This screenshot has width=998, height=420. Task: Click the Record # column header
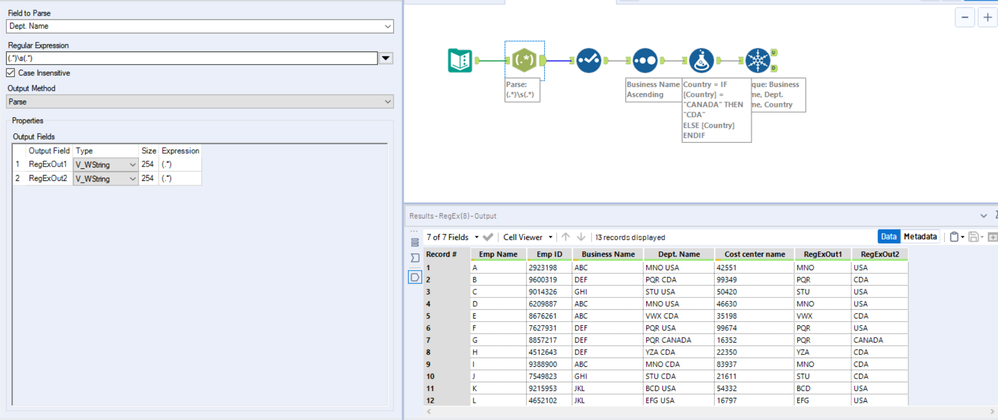(447, 254)
